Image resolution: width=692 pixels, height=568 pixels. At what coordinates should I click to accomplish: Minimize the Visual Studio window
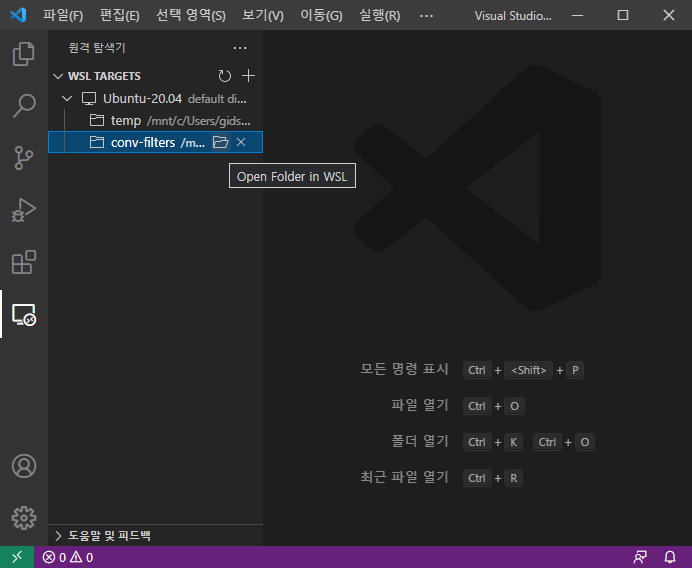coord(577,15)
